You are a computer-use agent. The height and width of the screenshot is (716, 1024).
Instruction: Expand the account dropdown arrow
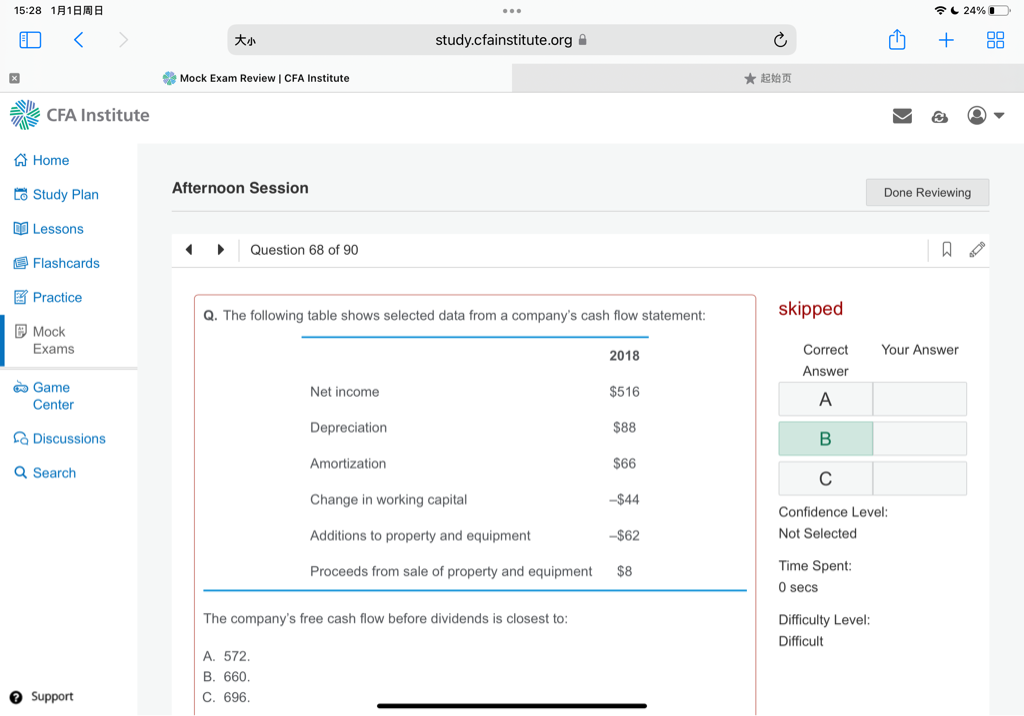click(x=999, y=116)
